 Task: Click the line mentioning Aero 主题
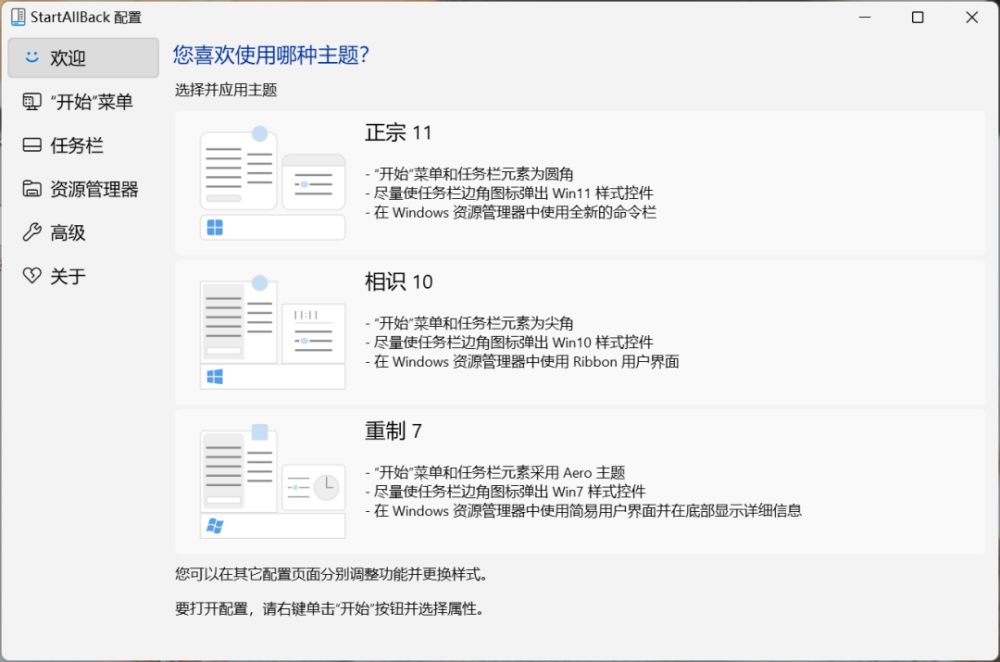pos(495,473)
